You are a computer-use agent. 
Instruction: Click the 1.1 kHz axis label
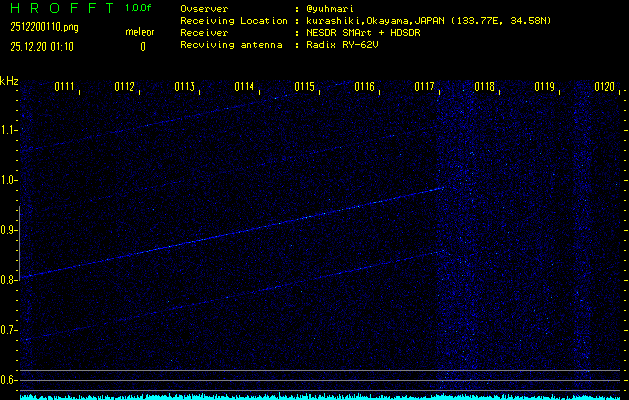click(8, 130)
